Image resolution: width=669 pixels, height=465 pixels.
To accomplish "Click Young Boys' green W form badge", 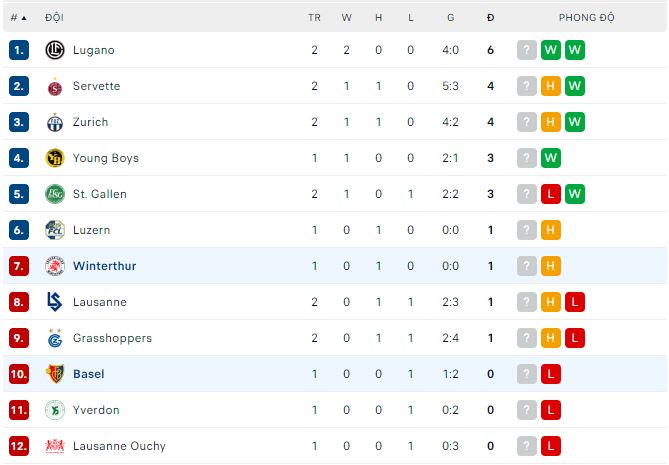I will (550, 158).
